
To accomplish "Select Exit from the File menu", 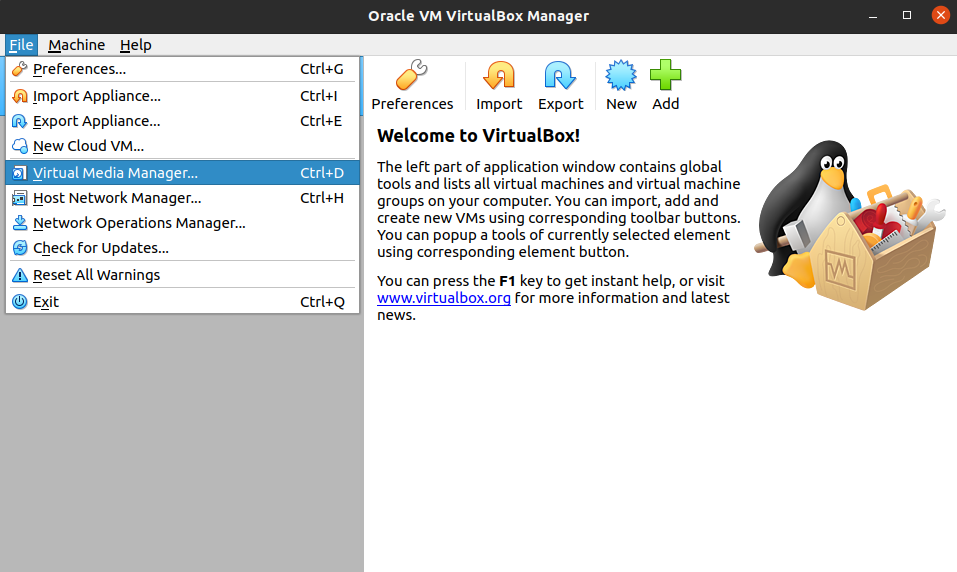I will pos(182,302).
